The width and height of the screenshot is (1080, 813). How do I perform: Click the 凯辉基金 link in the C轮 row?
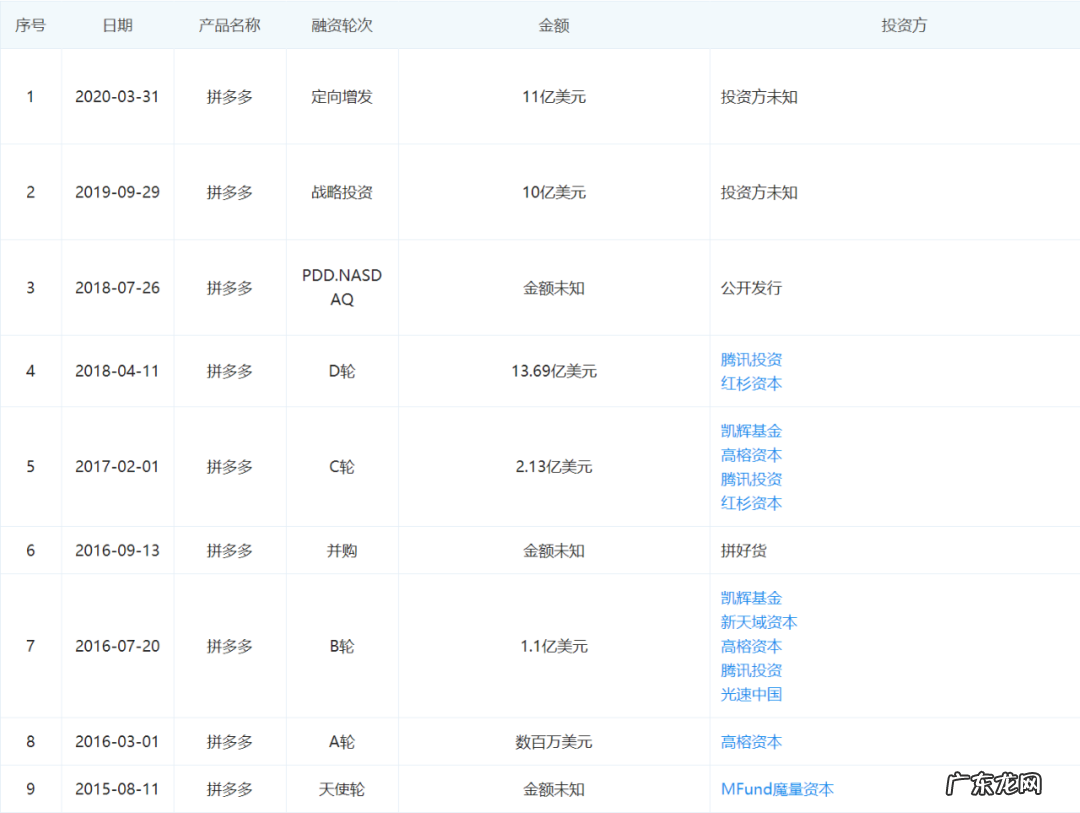(751, 430)
